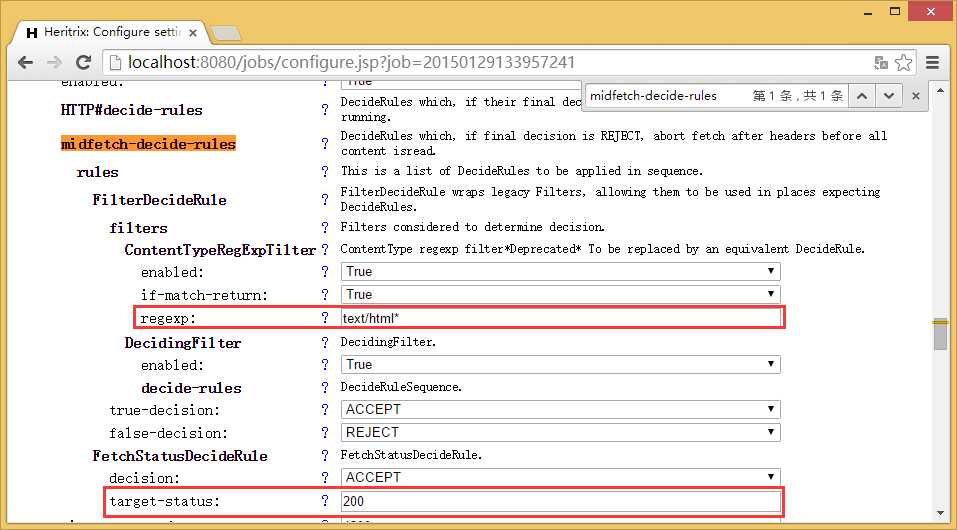
Task: Click the regexp field containing text/html*
Action: click(560, 318)
